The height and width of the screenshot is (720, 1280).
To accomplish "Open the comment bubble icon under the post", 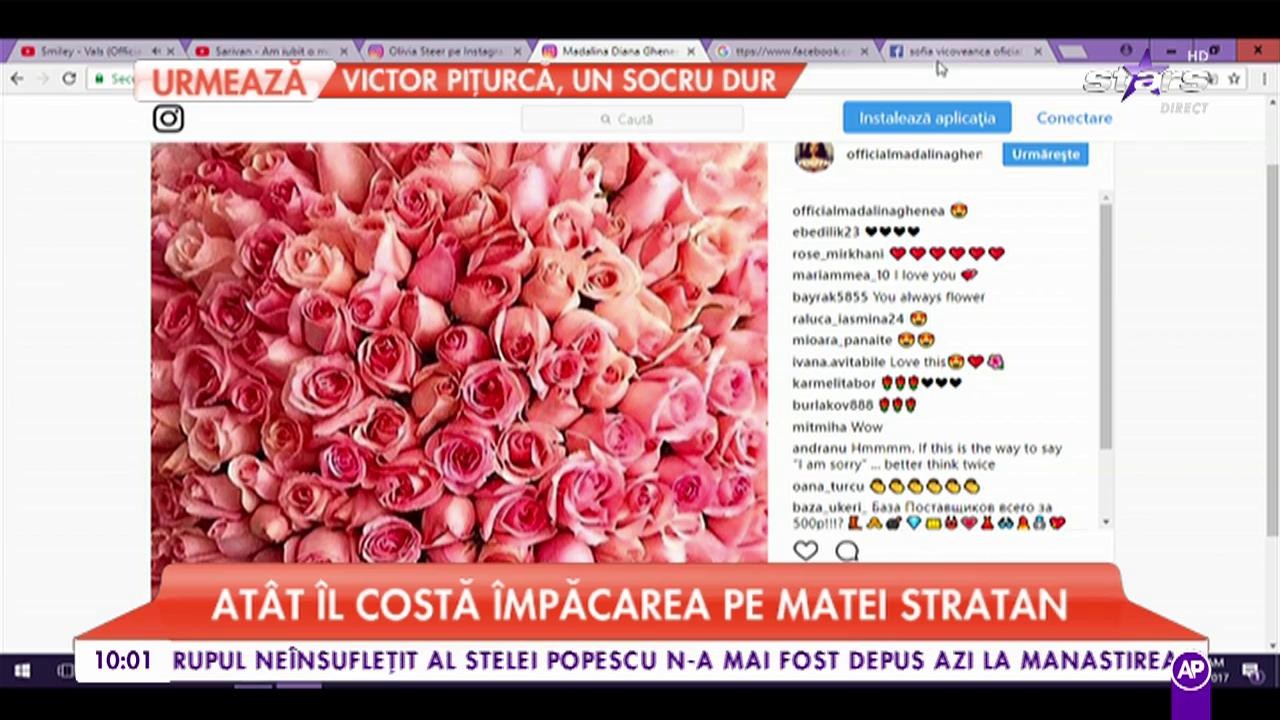I will [846, 550].
